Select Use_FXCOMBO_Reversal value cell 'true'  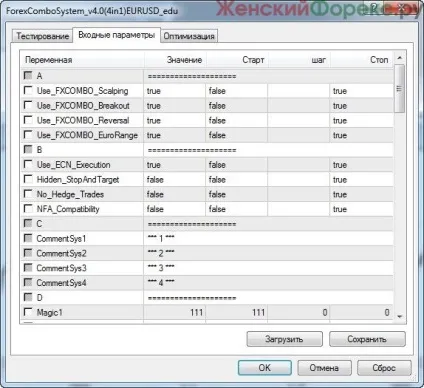coord(175,120)
